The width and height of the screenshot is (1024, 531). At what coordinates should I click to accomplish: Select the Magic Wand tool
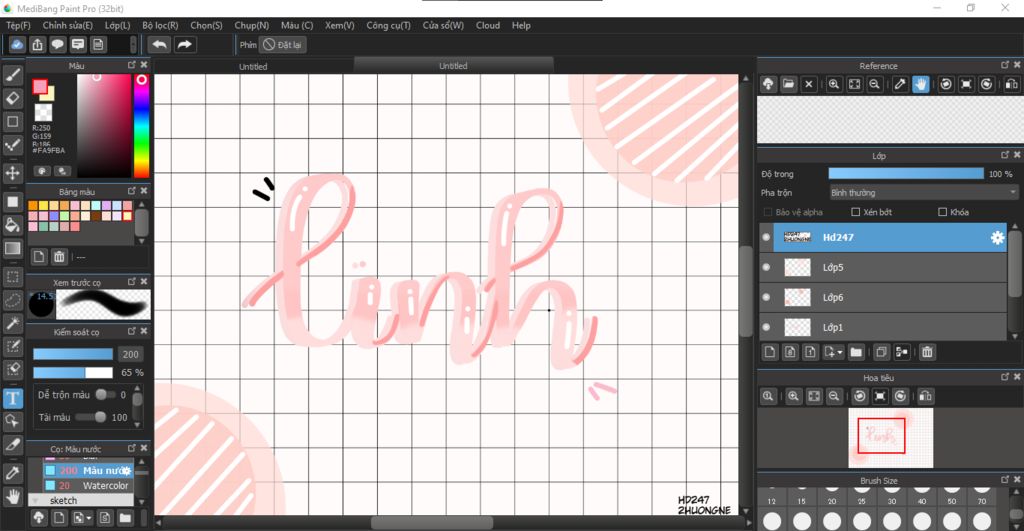point(12,323)
